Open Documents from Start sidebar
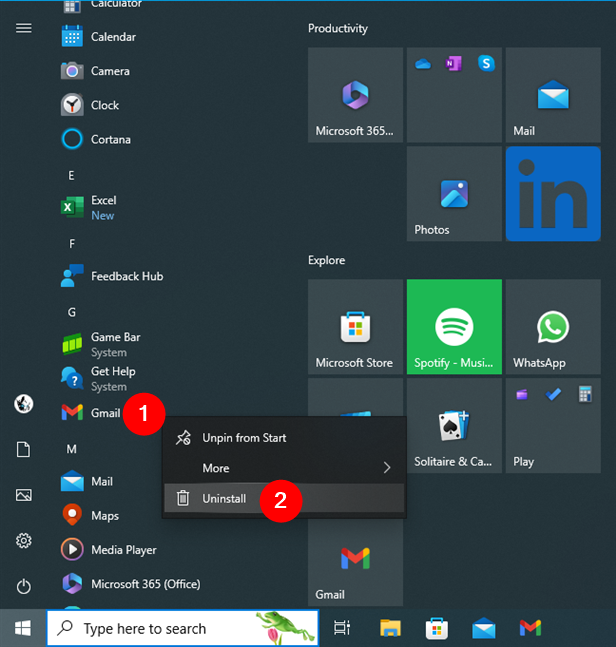Screen dimensions: 616x647 [24, 449]
